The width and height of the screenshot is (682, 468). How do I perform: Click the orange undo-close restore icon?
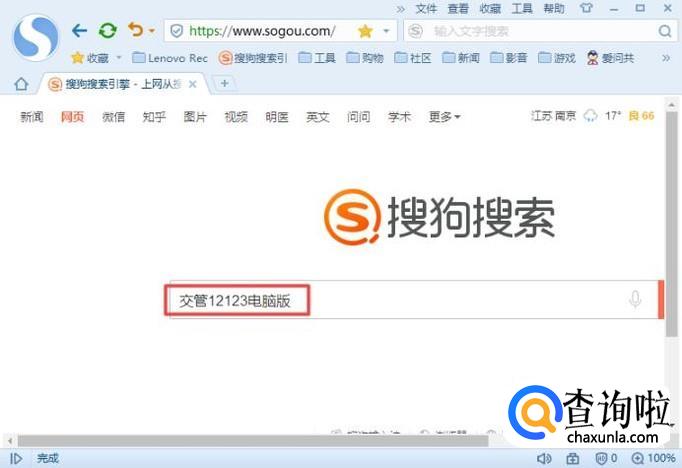tap(136, 30)
